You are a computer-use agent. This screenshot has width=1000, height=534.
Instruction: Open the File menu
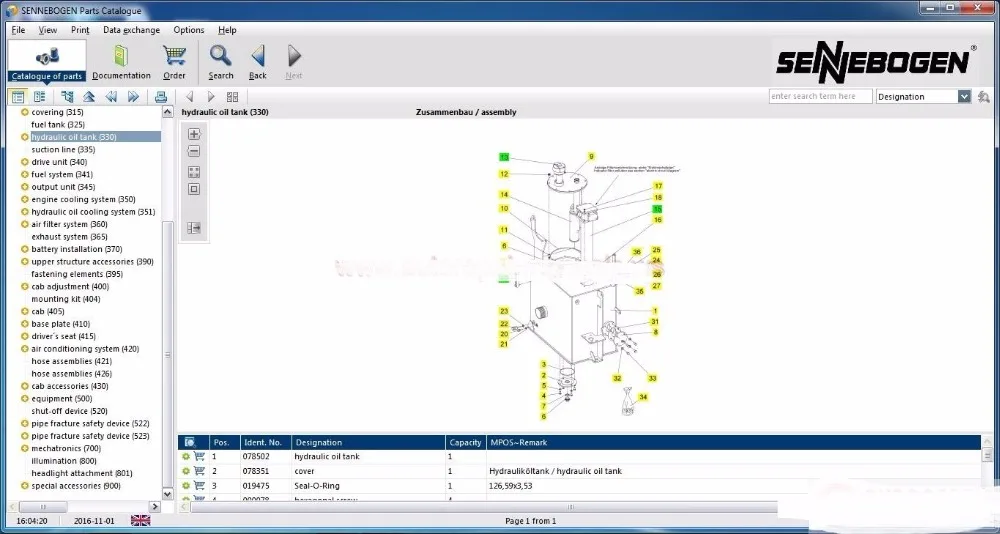pos(18,30)
